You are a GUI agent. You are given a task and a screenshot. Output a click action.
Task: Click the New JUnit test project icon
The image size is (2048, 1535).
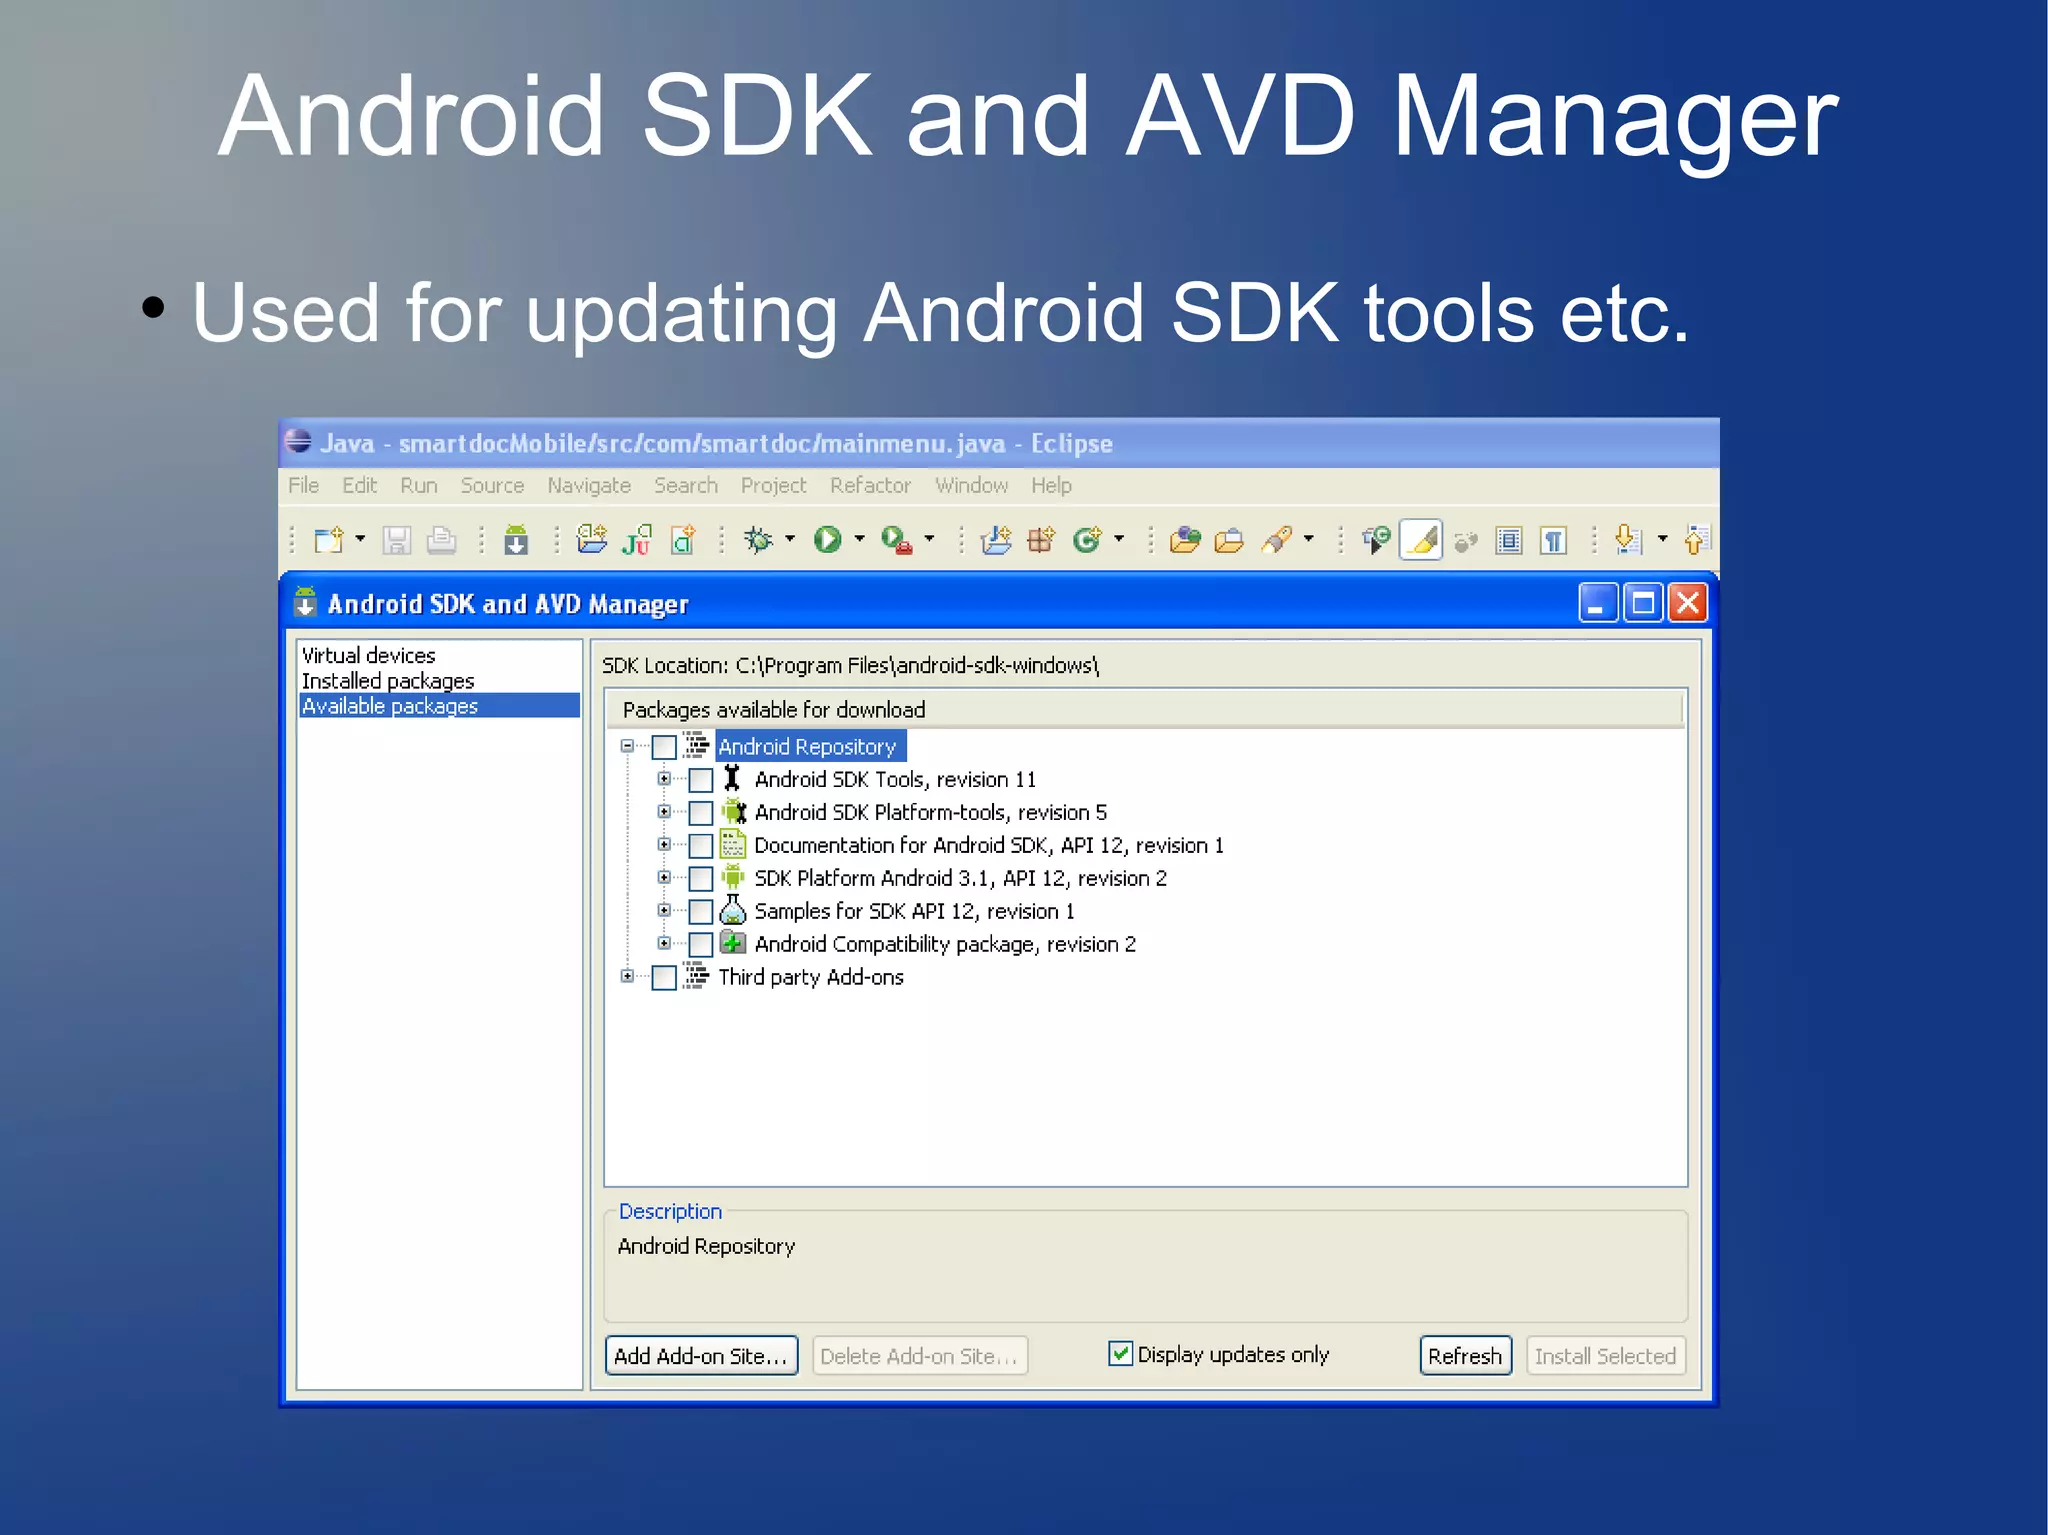[637, 541]
